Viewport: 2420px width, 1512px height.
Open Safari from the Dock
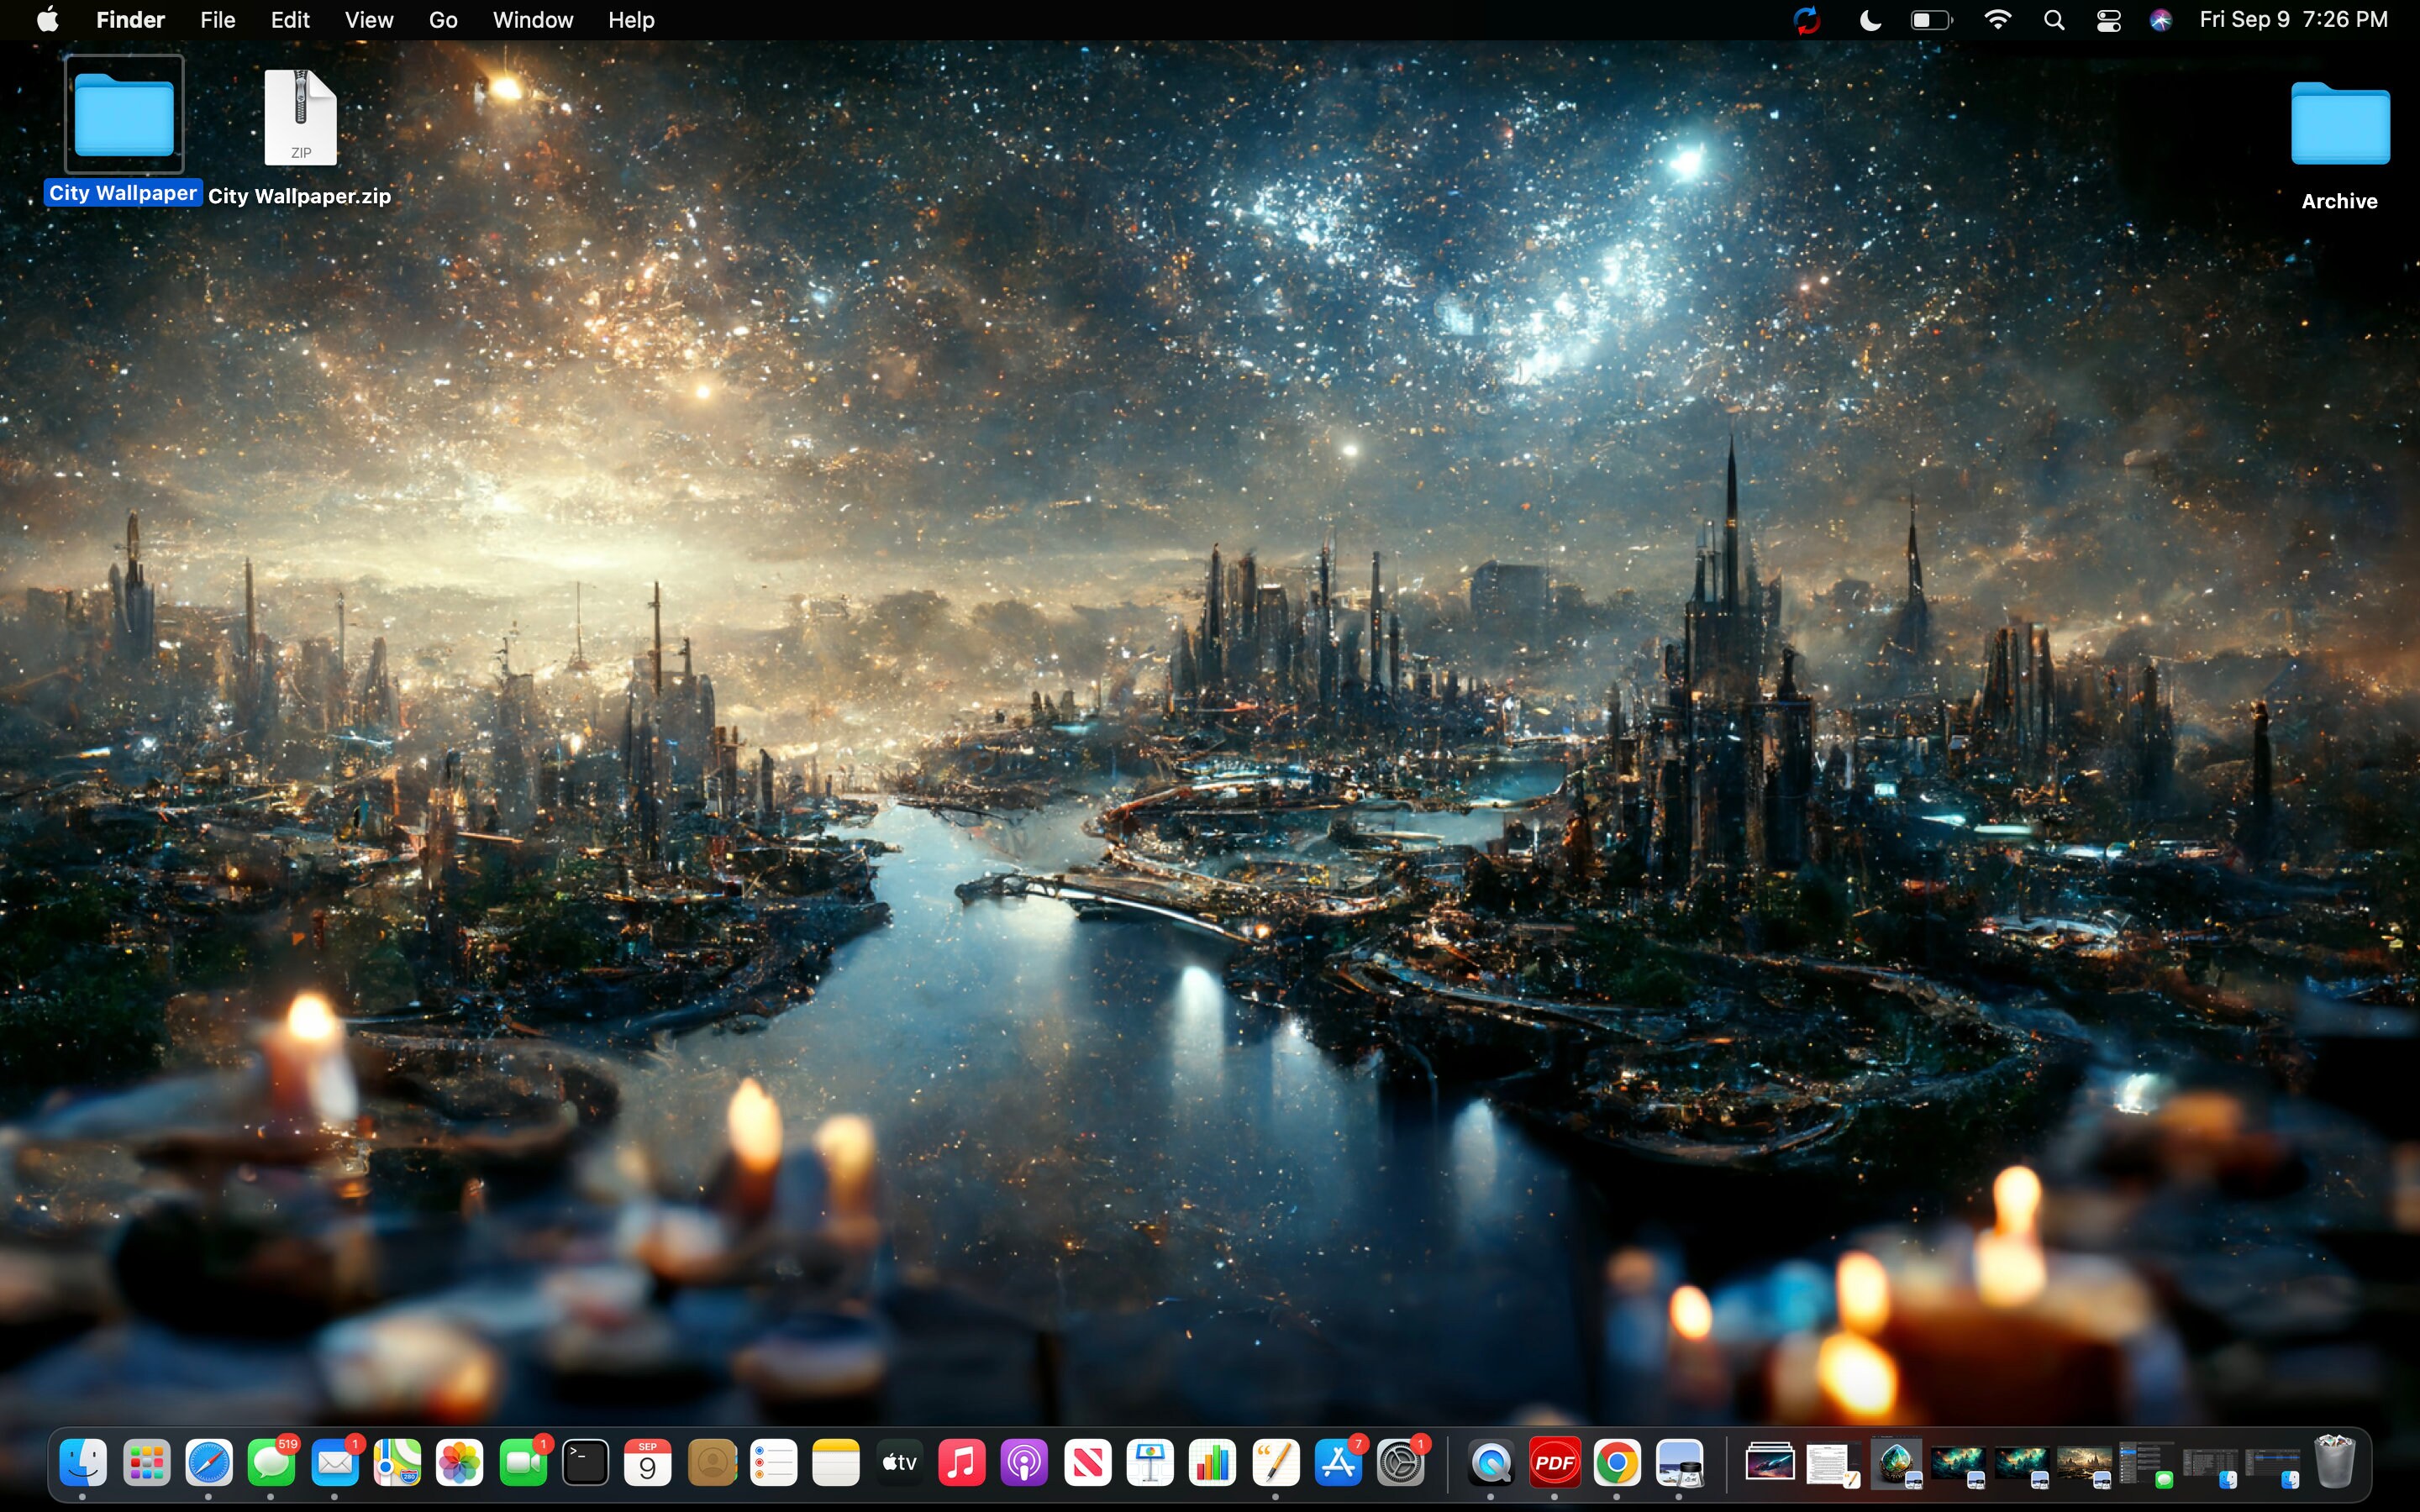click(209, 1461)
